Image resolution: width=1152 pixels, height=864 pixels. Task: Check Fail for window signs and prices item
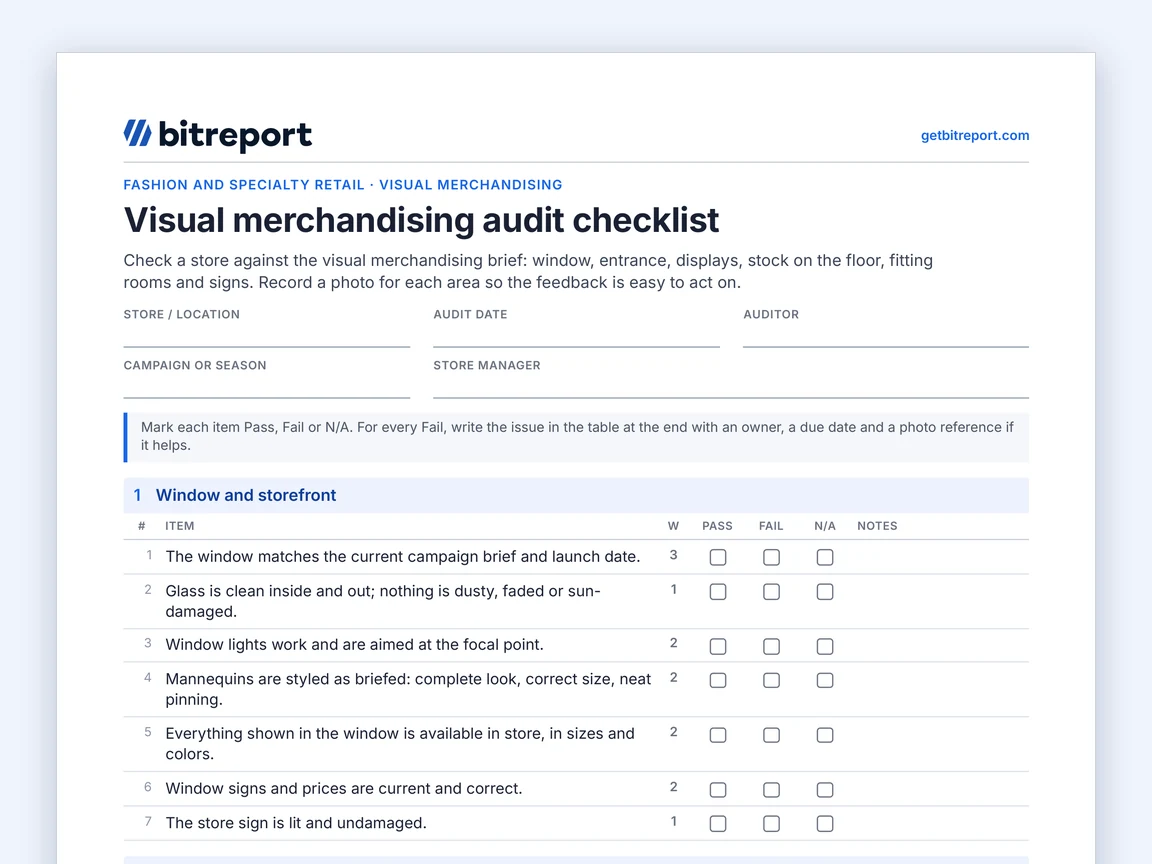pyautogui.click(x=771, y=789)
